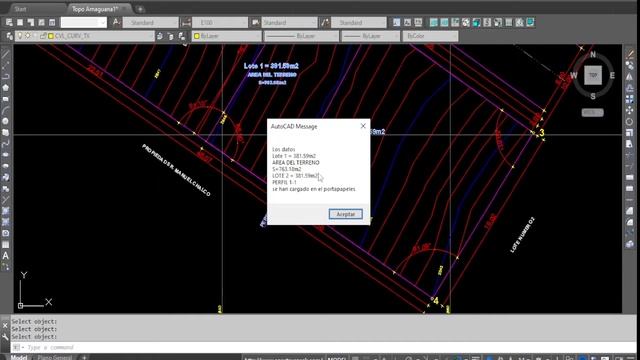640x360 pixels.
Task: Click Make Object's Layer Current icon
Action: 160,36
